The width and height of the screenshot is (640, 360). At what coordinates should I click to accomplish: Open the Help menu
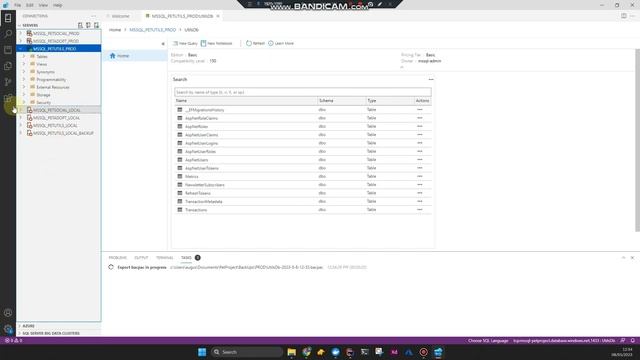[58, 5]
